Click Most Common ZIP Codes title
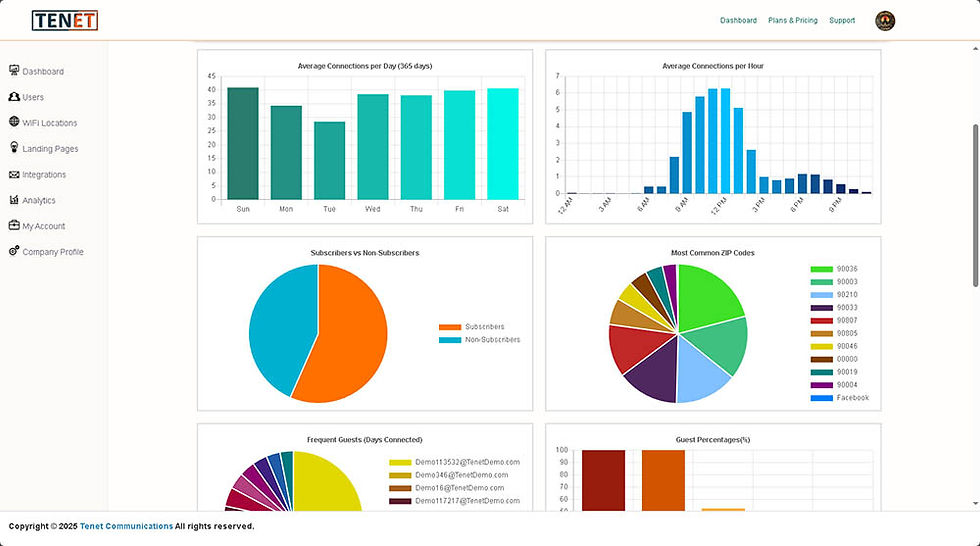980x546 pixels. point(713,253)
